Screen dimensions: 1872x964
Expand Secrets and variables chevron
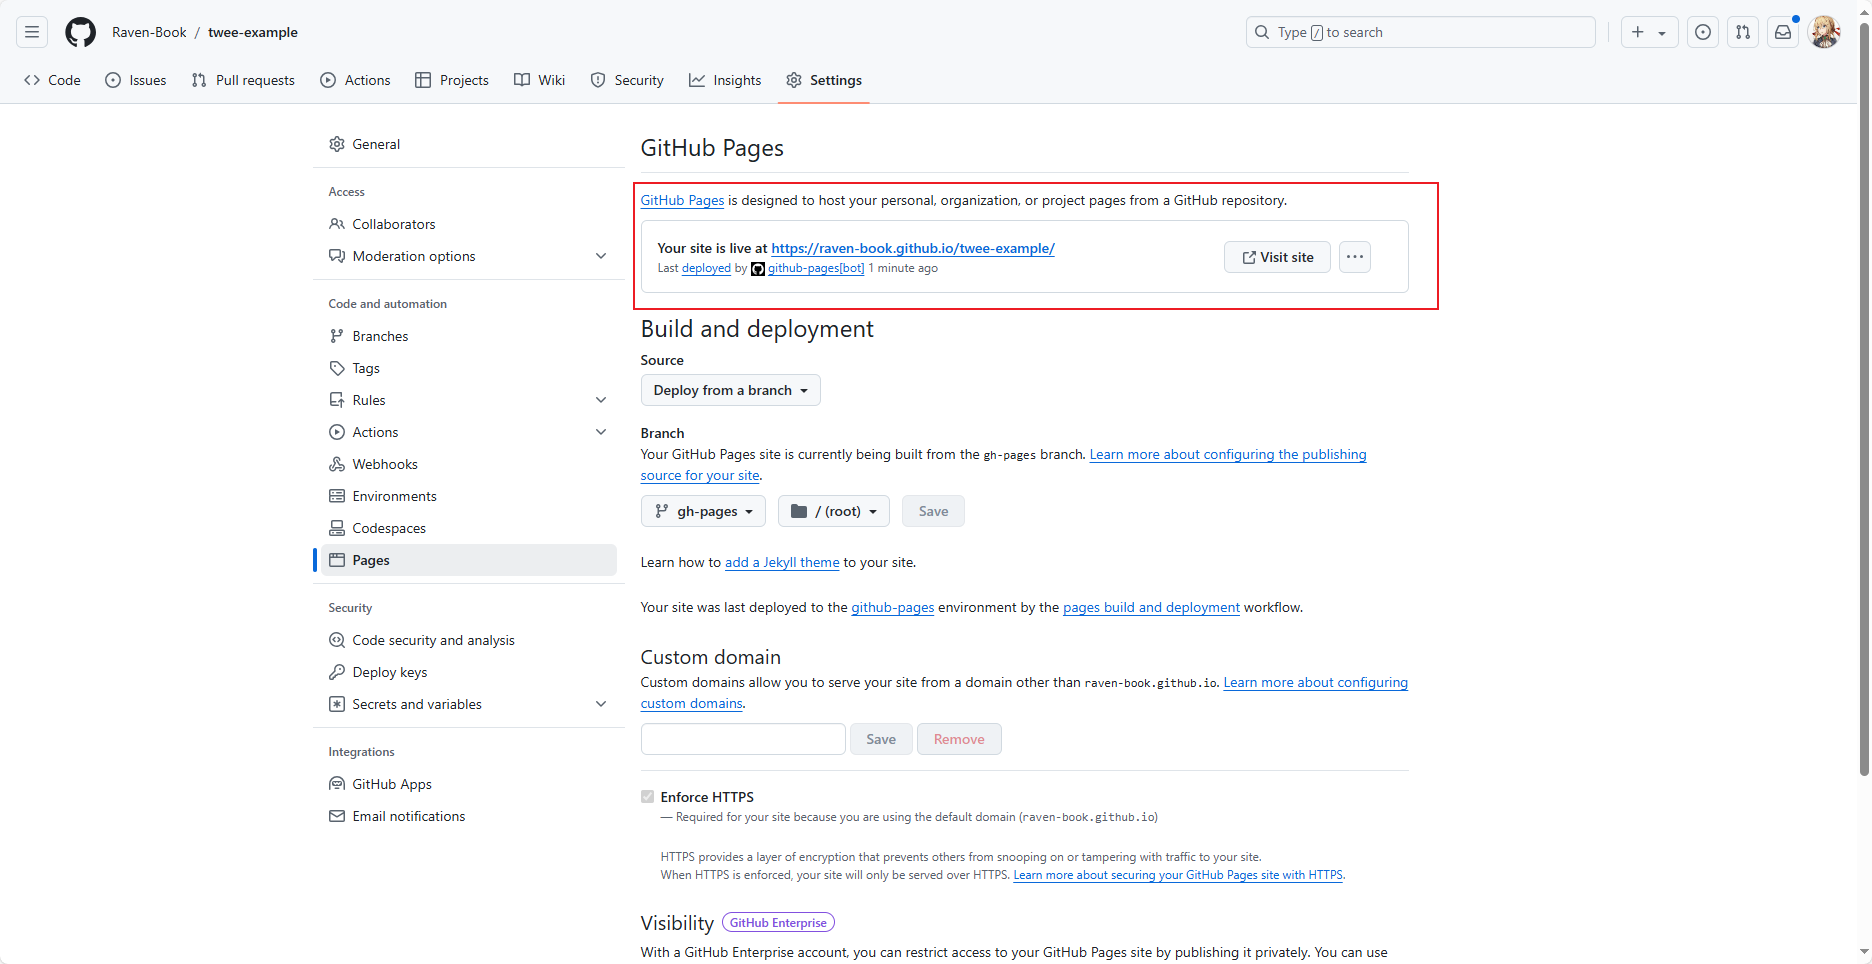pyautogui.click(x=601, y=704)
